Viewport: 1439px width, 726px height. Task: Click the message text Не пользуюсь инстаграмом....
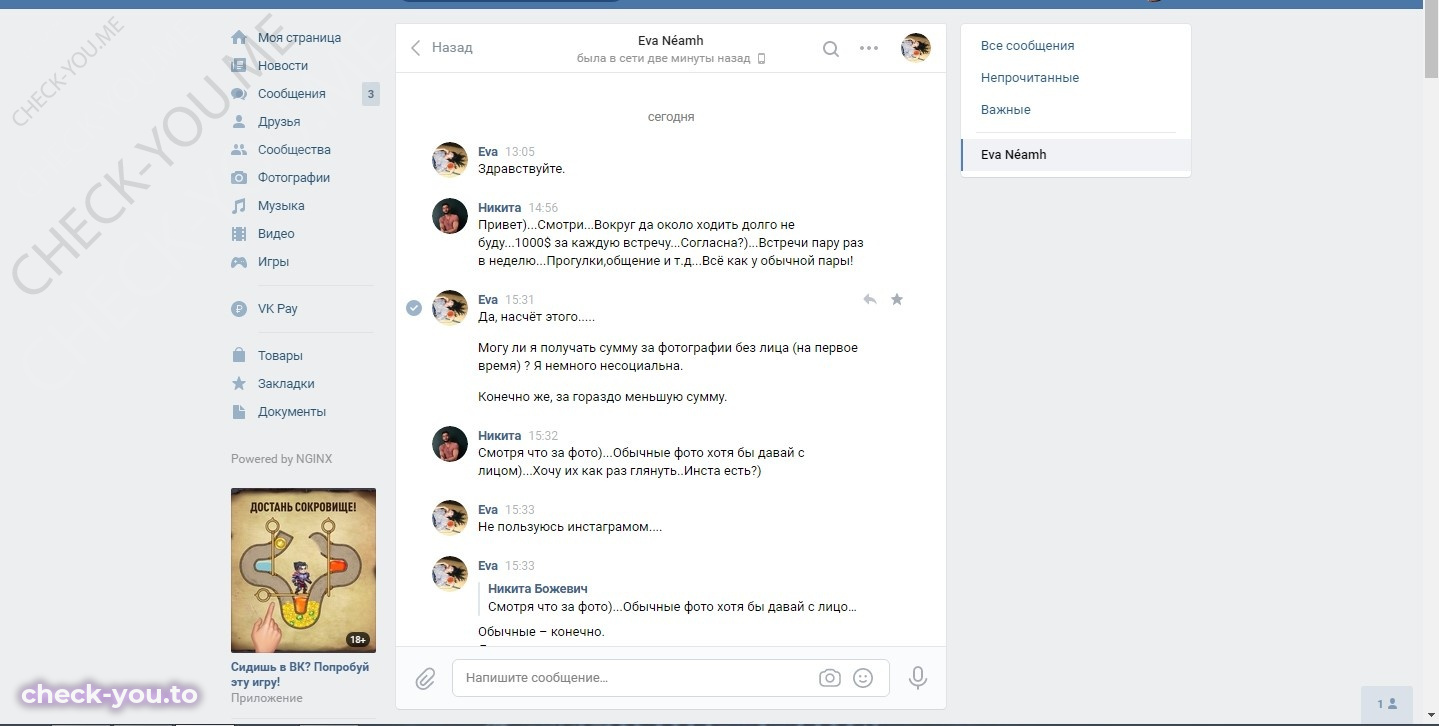tap(570, 527)
